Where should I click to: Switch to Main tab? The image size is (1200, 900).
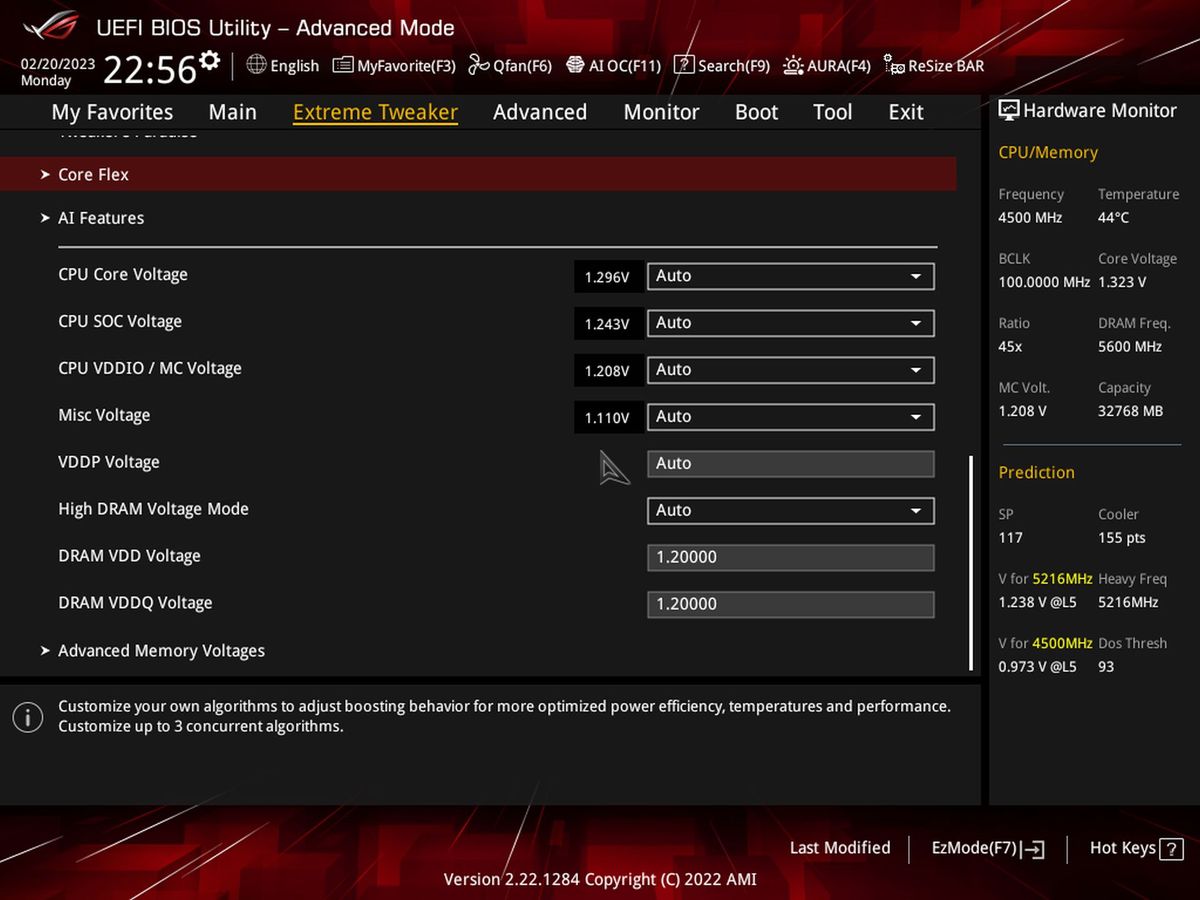point(232,112)
